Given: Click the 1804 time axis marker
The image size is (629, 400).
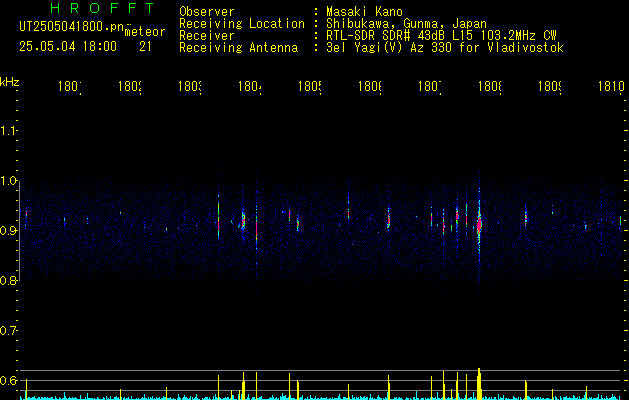Looking at the screenshot, I should point(250,86).
